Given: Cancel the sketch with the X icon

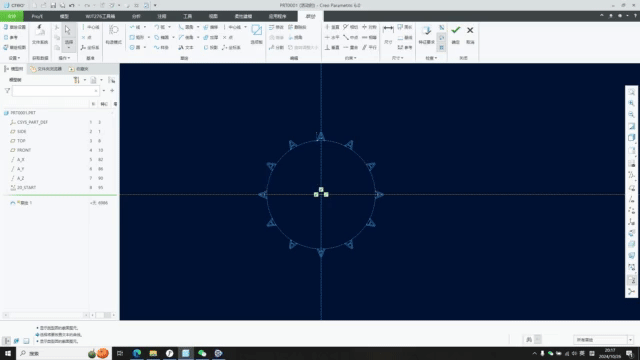Looking at the screenshot, I should [470, 30].
